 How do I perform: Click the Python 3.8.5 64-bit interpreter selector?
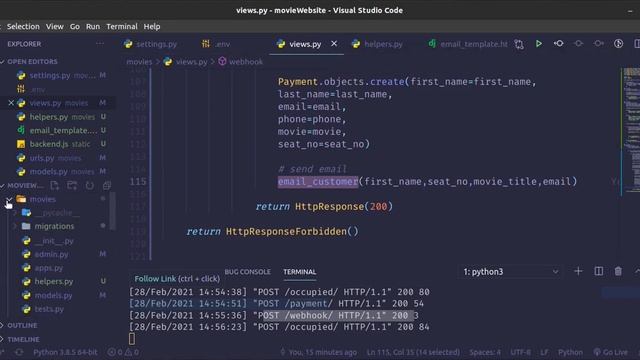click(x=65, y=352)
